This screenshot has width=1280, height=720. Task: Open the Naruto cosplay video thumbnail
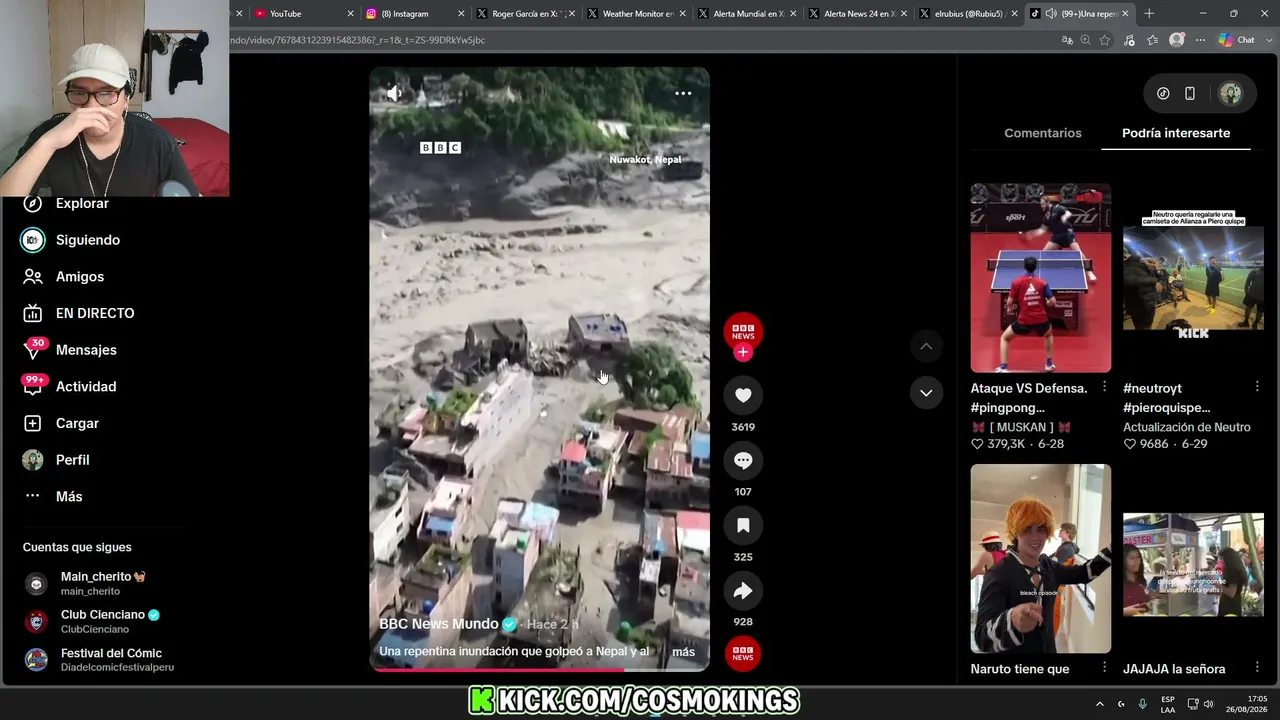pos(1040,558)
